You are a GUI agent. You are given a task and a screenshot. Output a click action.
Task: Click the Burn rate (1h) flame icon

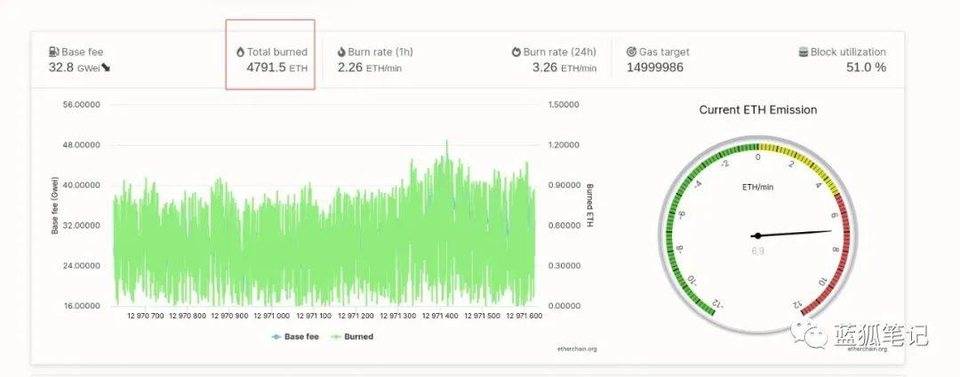tap(342, 52)
